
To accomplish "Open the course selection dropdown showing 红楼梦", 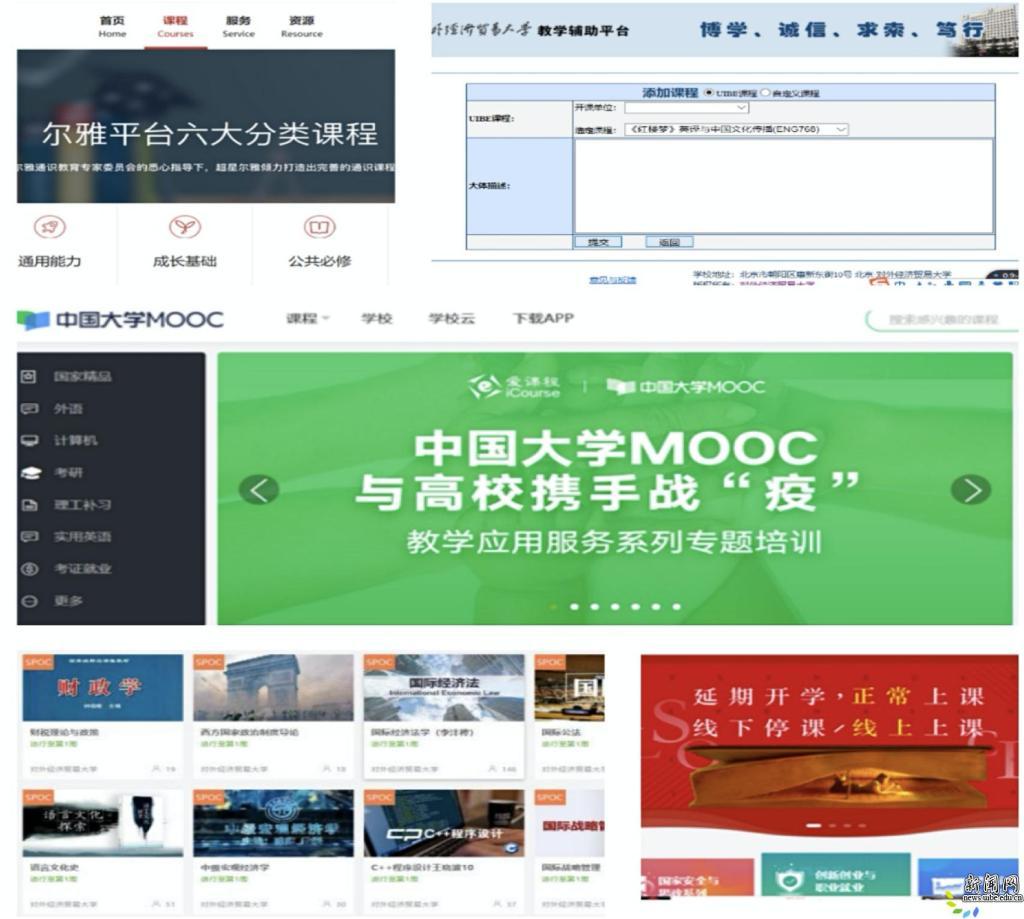I will coord(735,129).
